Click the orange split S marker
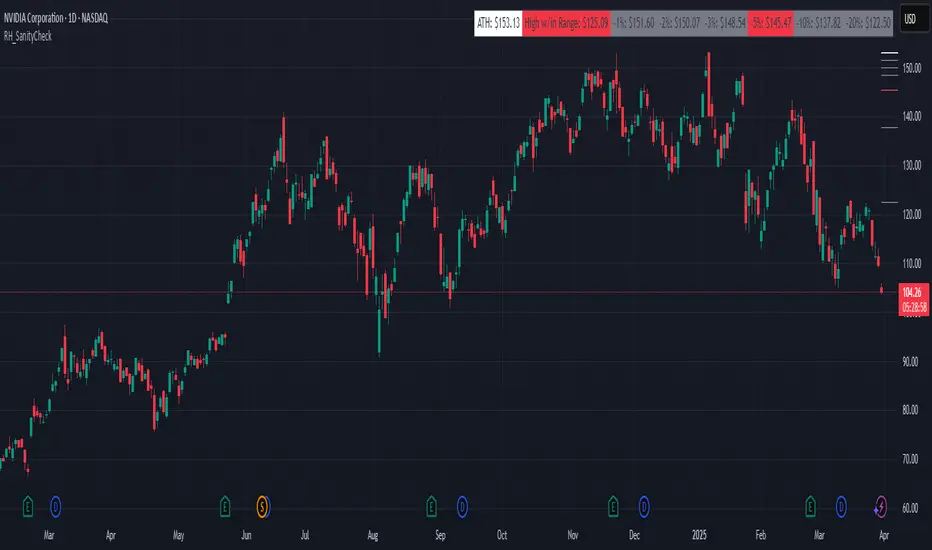Screen dimensions: 932x550 point(263,507)
